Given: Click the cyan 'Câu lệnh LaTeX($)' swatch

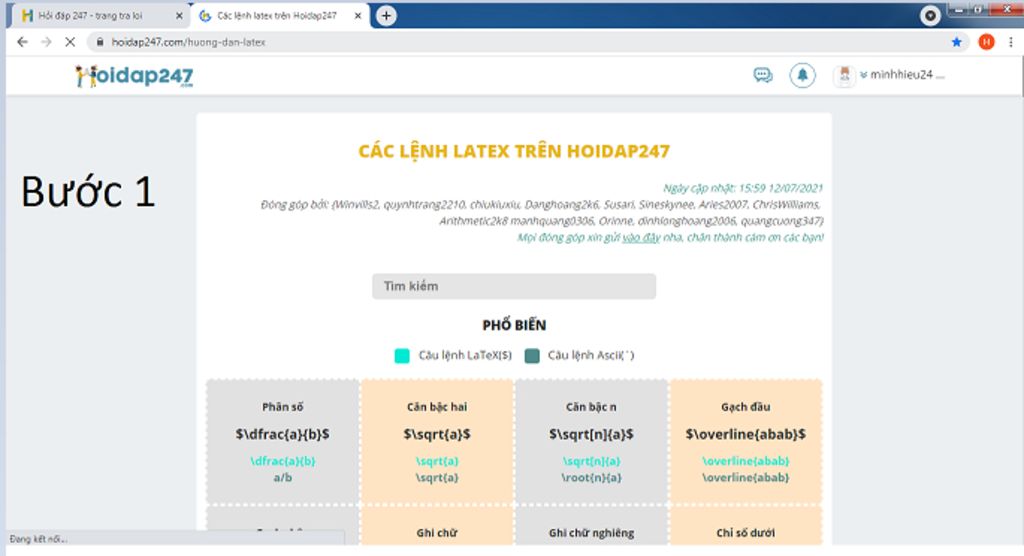Looking at the screenshot, I should tap(402, 355).
